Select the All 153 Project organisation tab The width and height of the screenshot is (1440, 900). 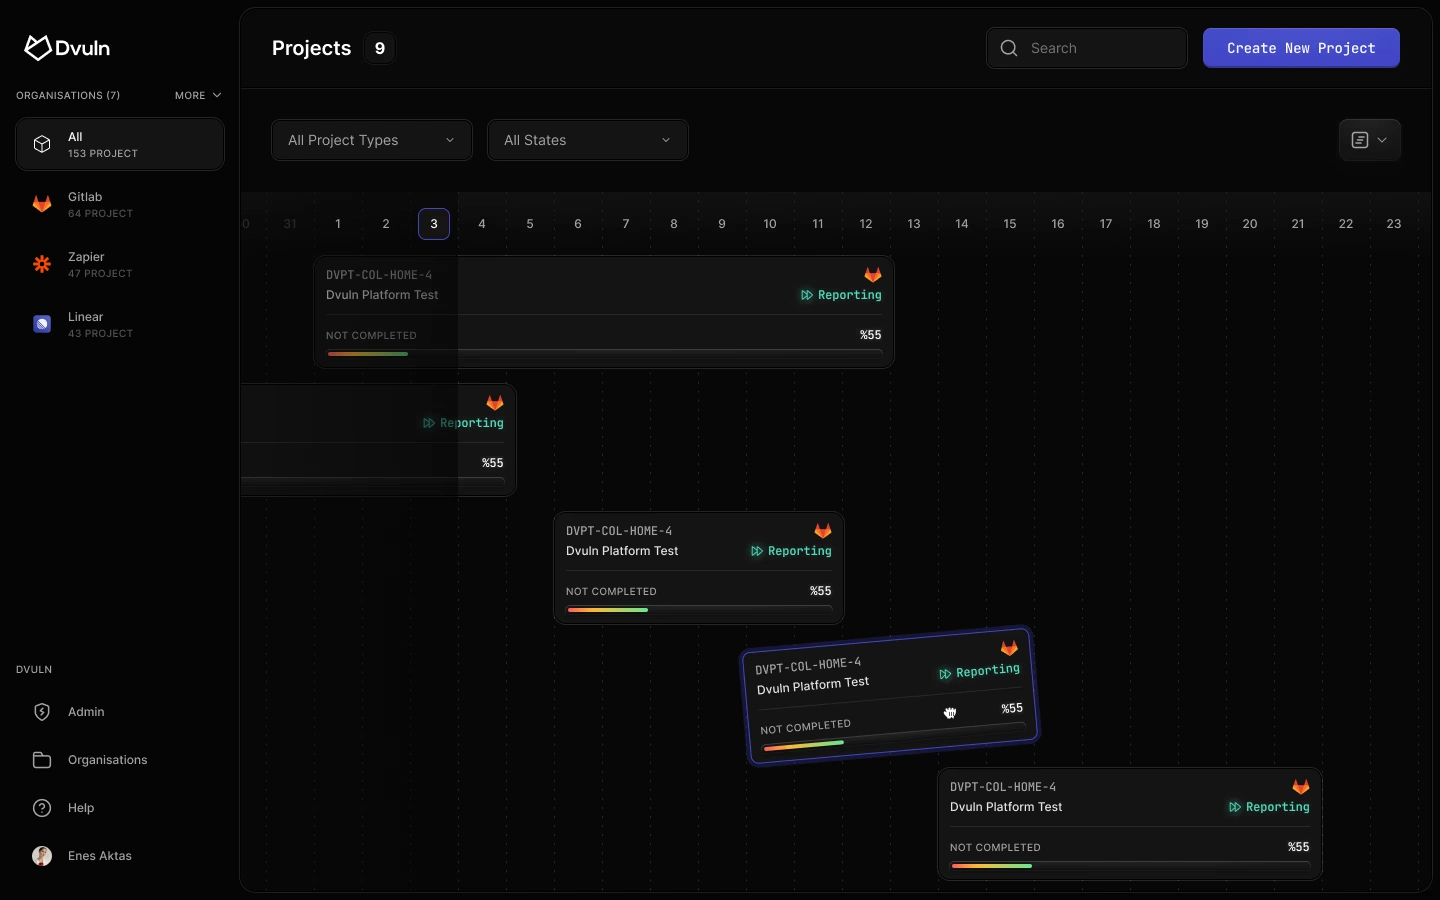tap(120, 144)
